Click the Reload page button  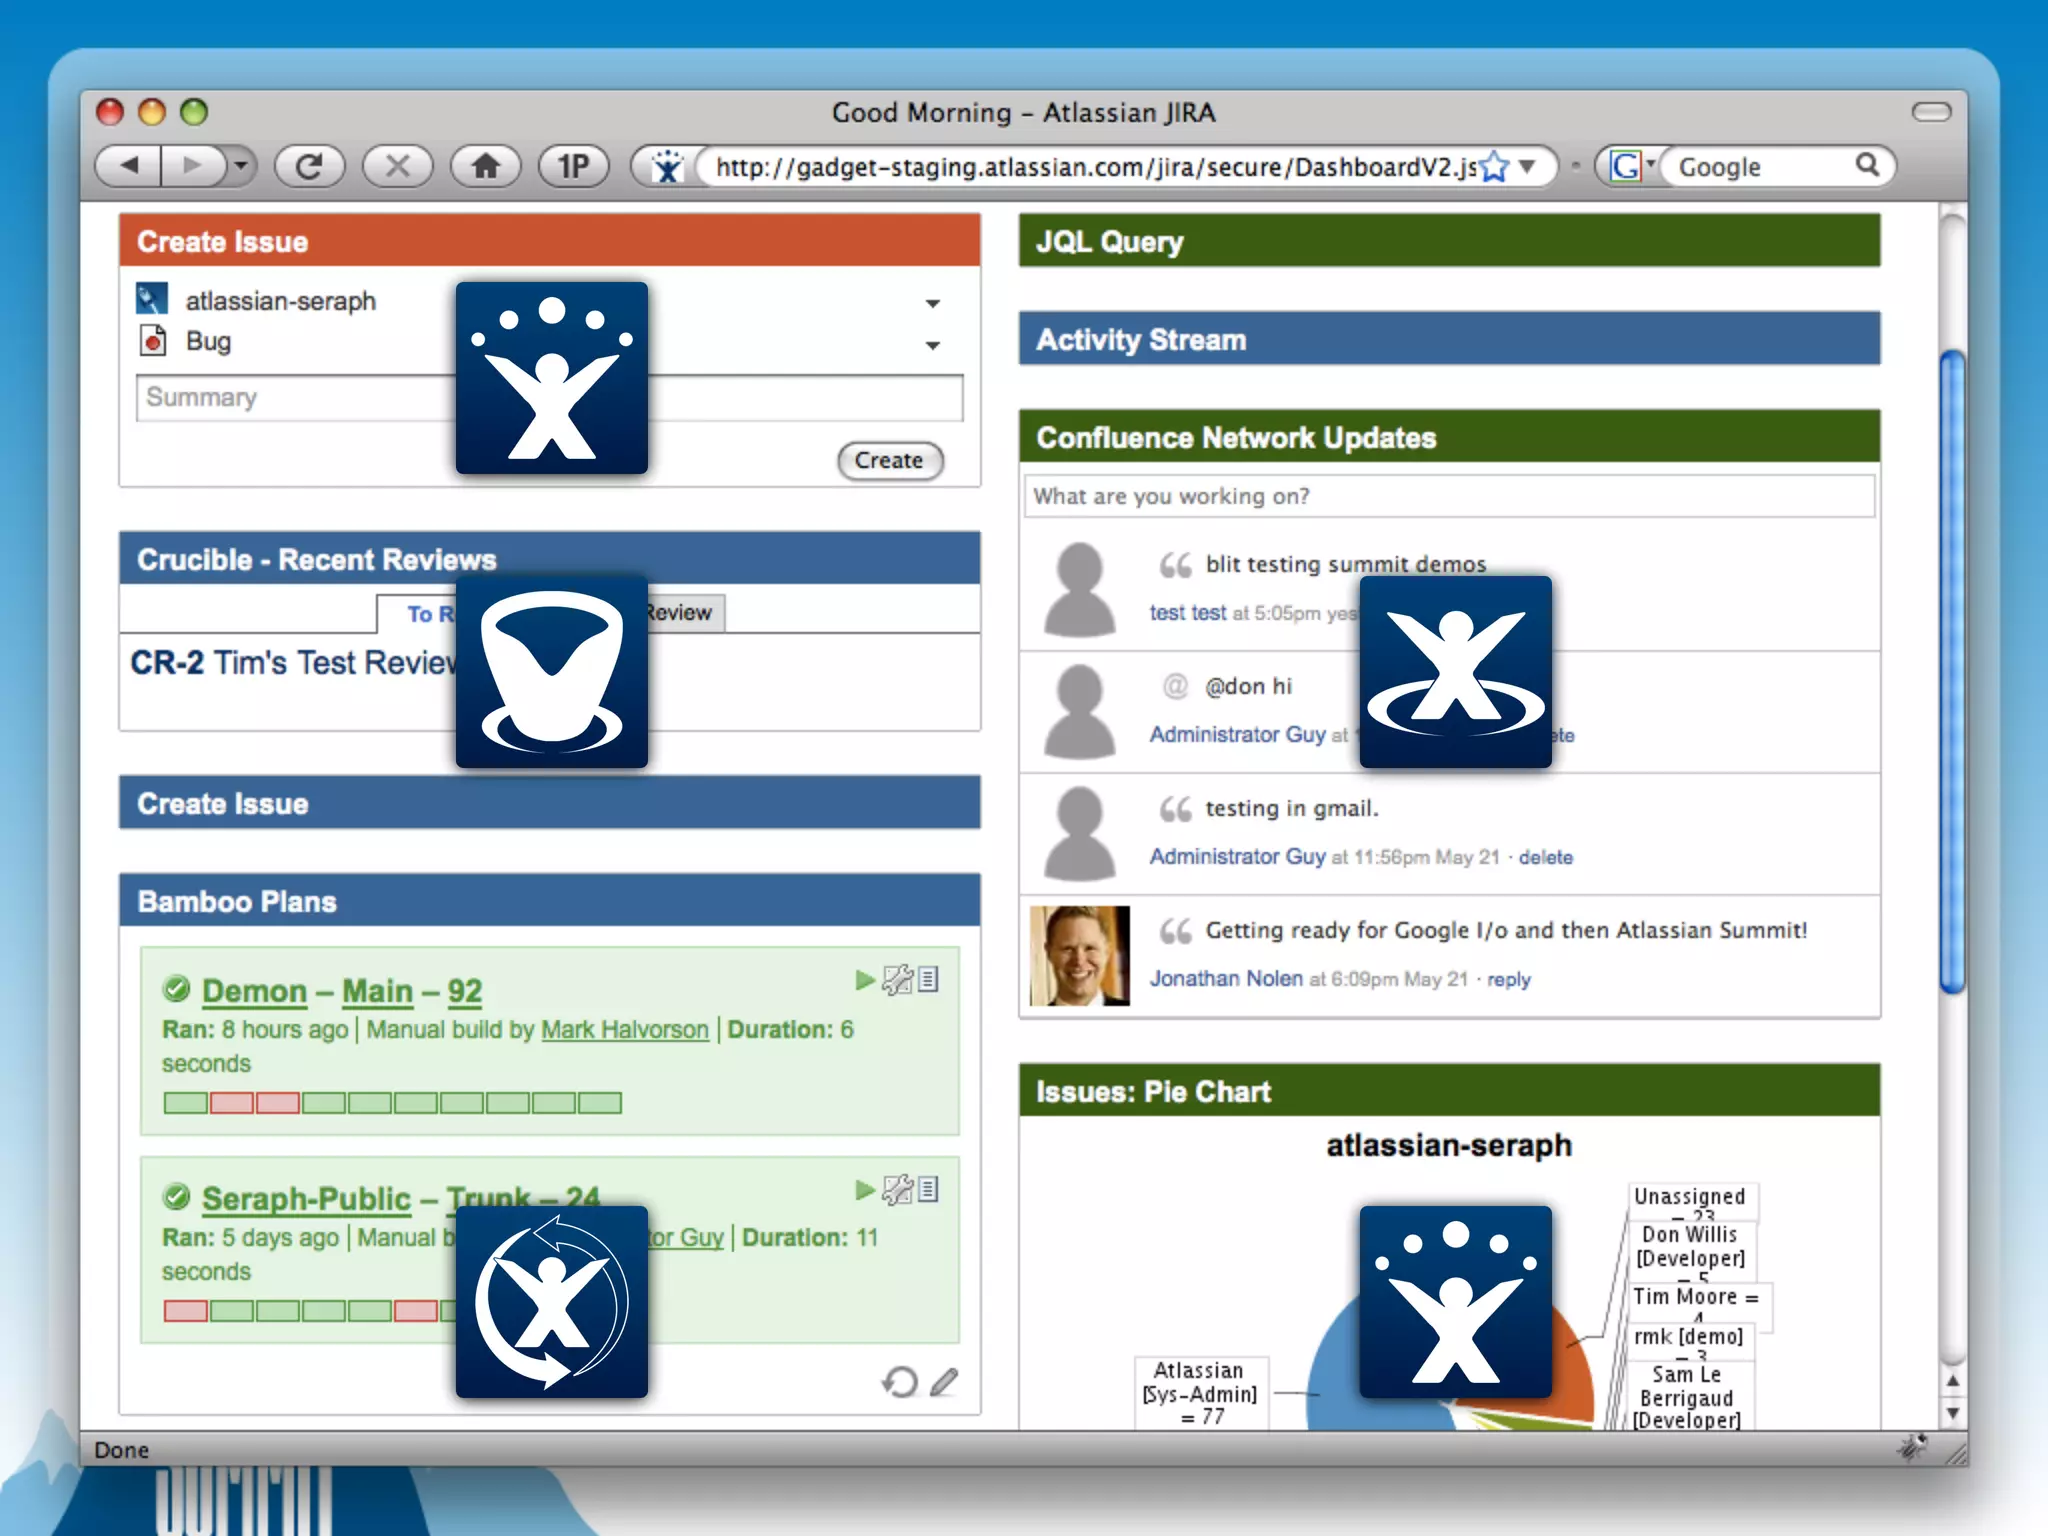pyautogui.click(x=309, y=166)
